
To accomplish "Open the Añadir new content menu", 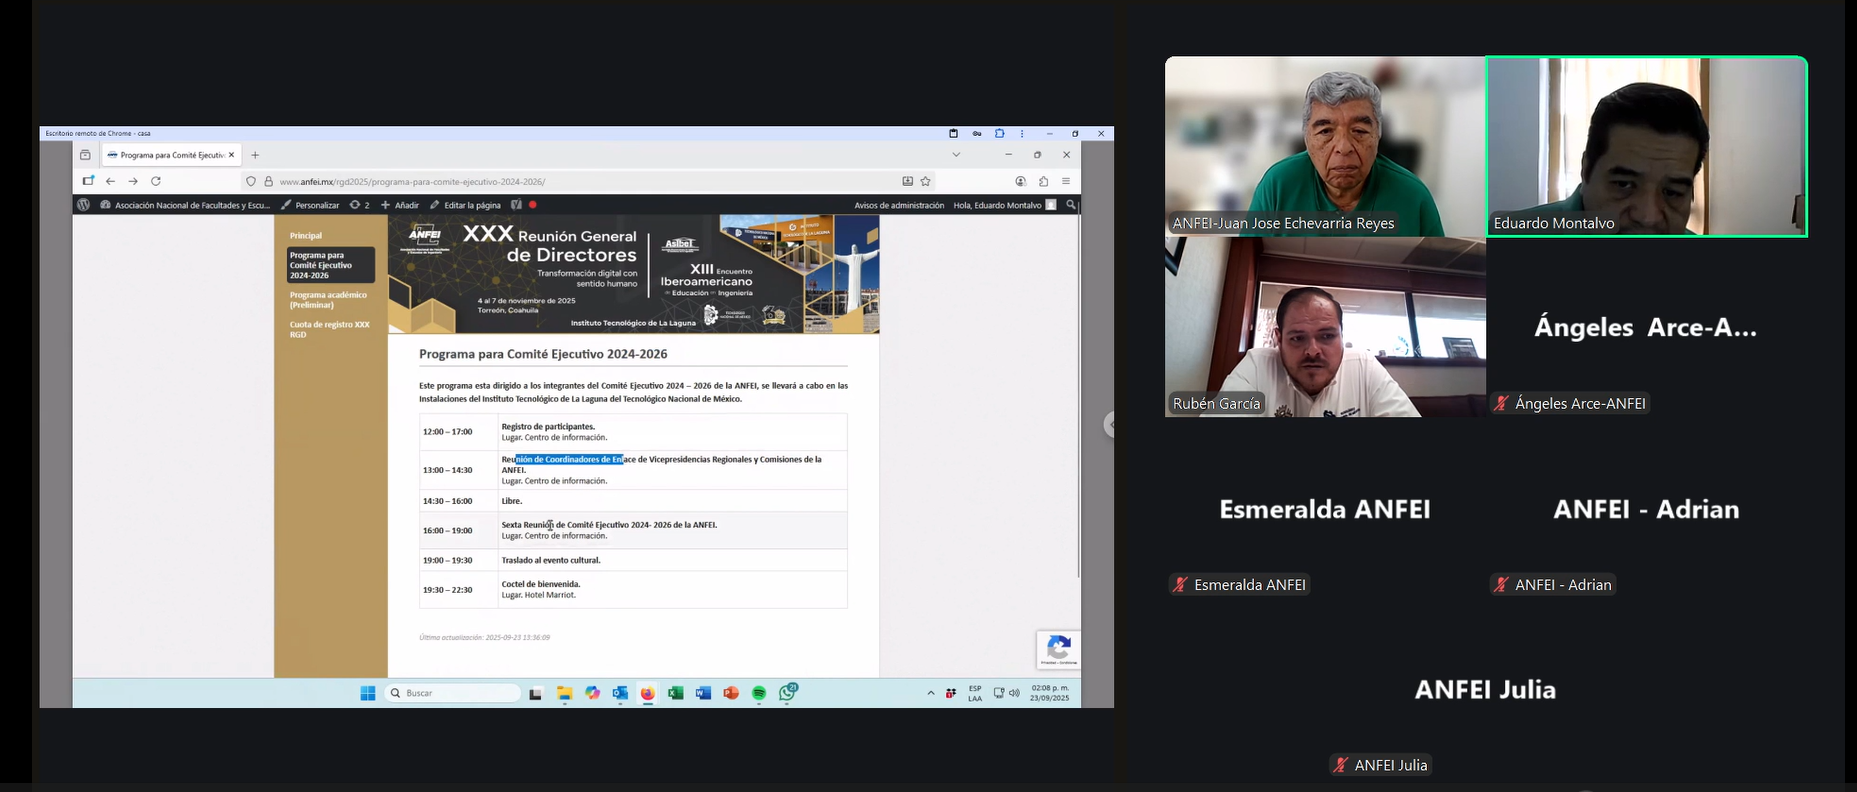I will [x=400, y=205].
